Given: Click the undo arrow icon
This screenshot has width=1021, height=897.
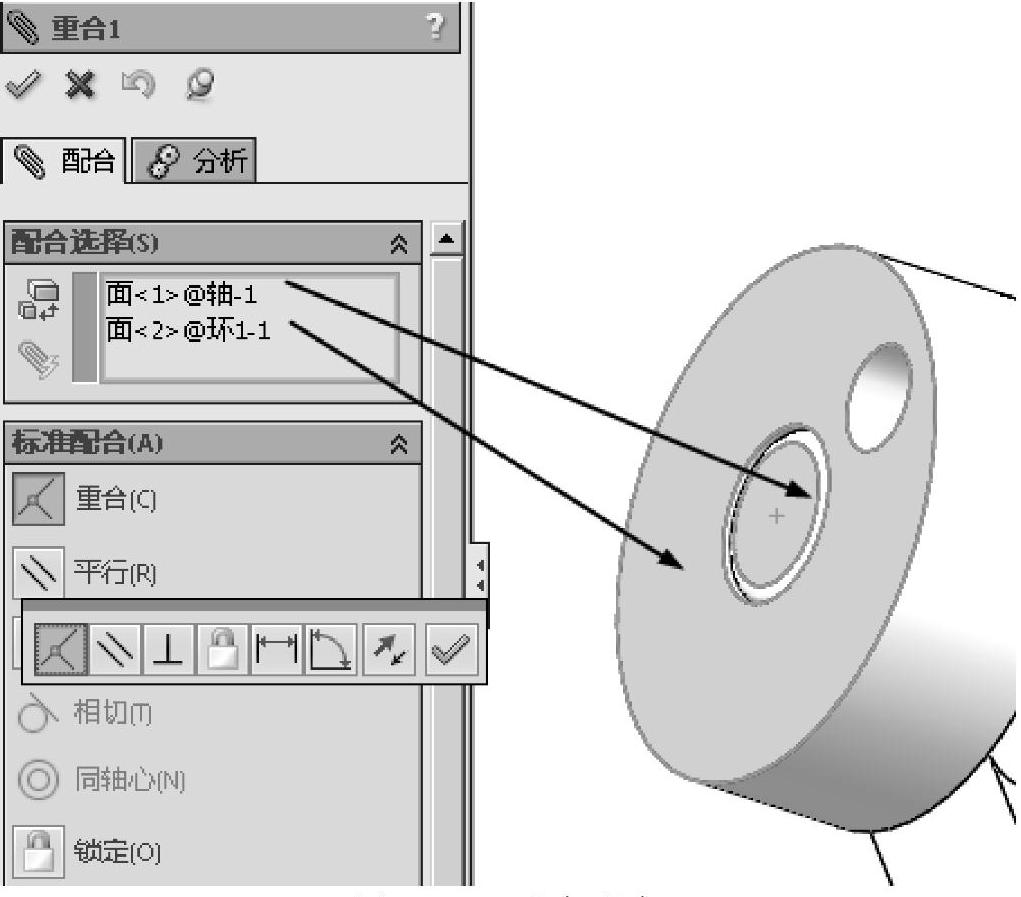Looking at the screenshot, I should (138, 85).
